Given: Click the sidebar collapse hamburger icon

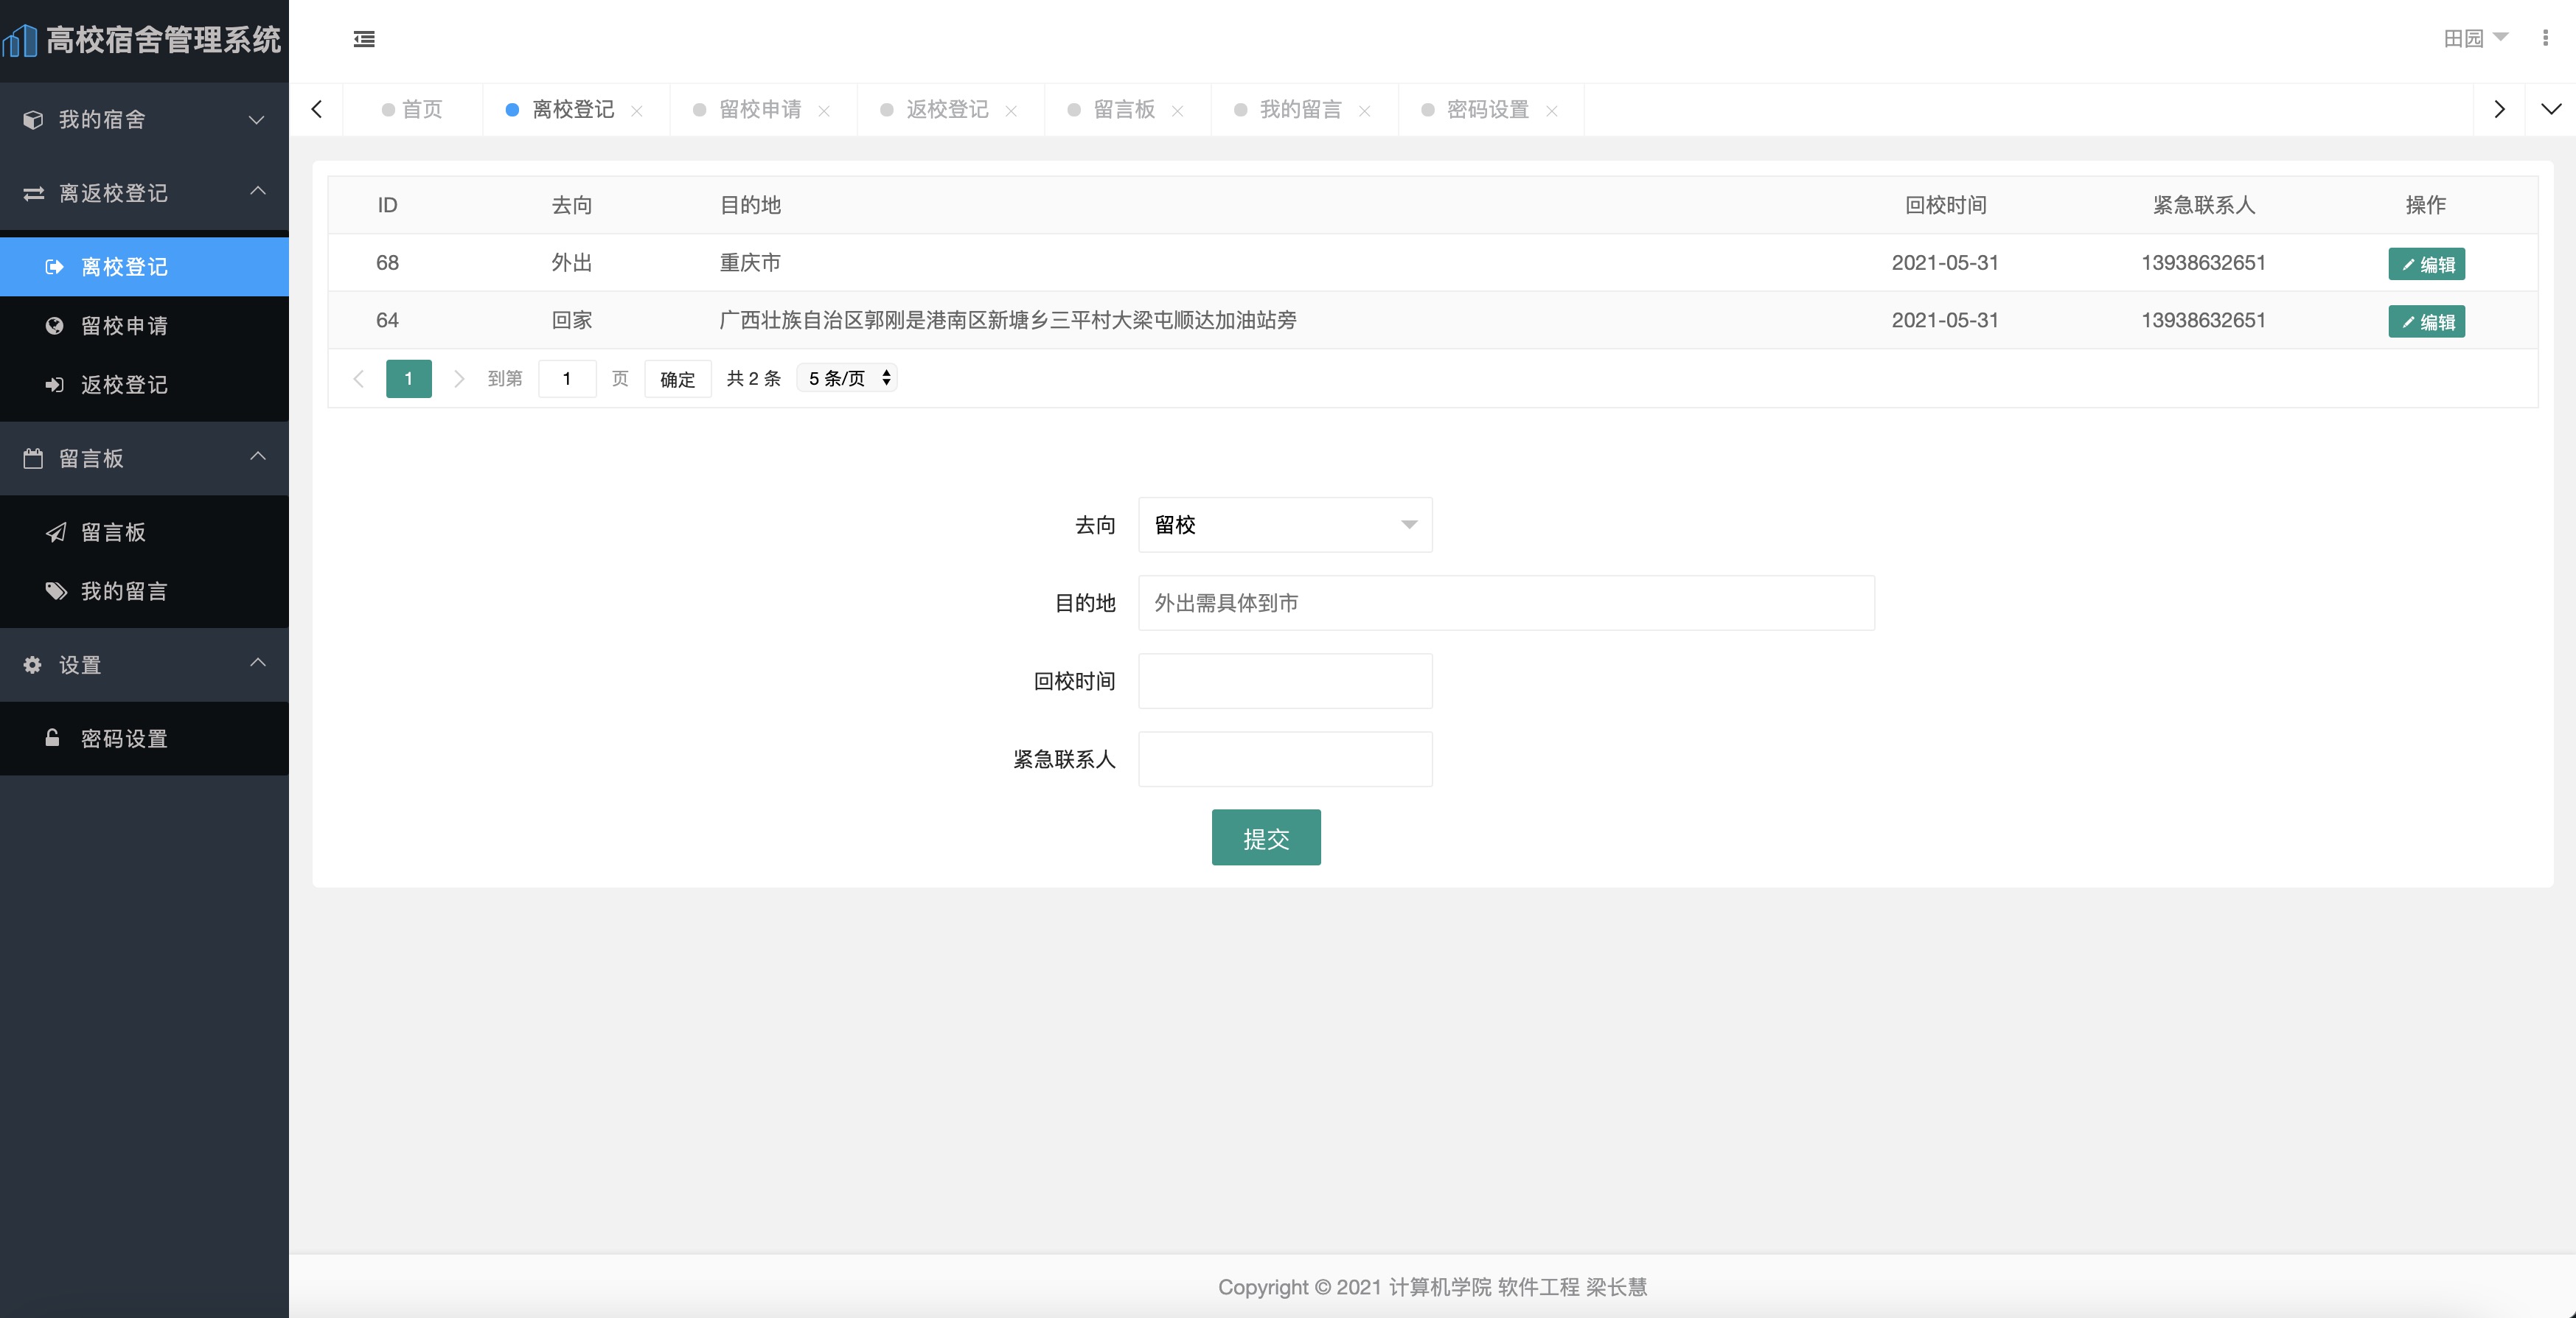Looking at the screenshot, I should [x=364, y=39].
